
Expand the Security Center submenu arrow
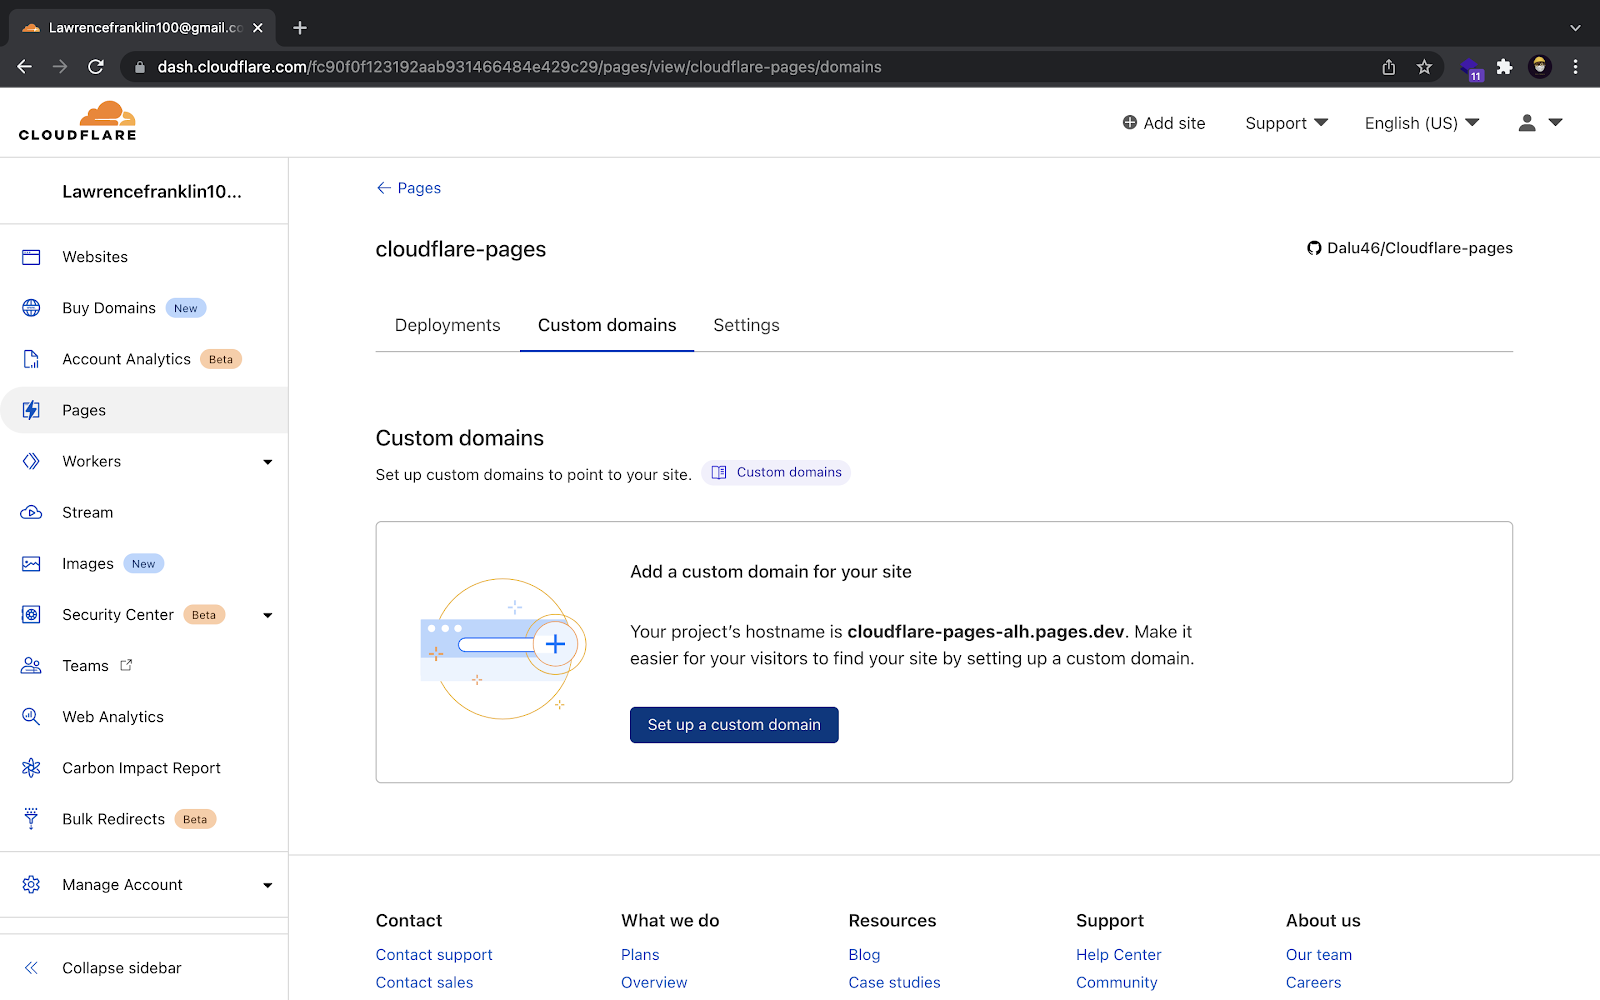point(267,615)
